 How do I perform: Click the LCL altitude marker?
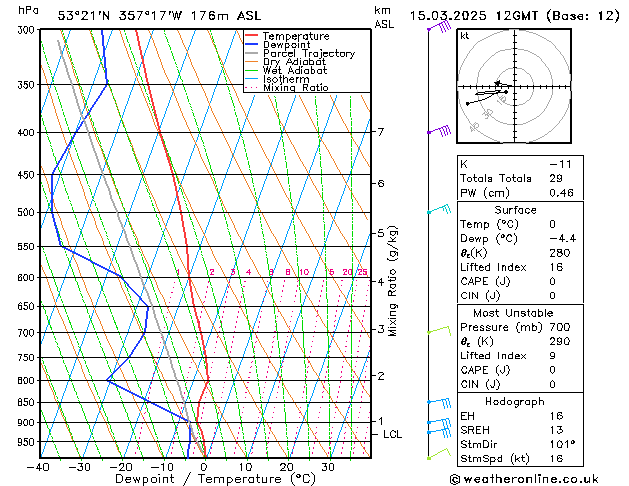392,434
